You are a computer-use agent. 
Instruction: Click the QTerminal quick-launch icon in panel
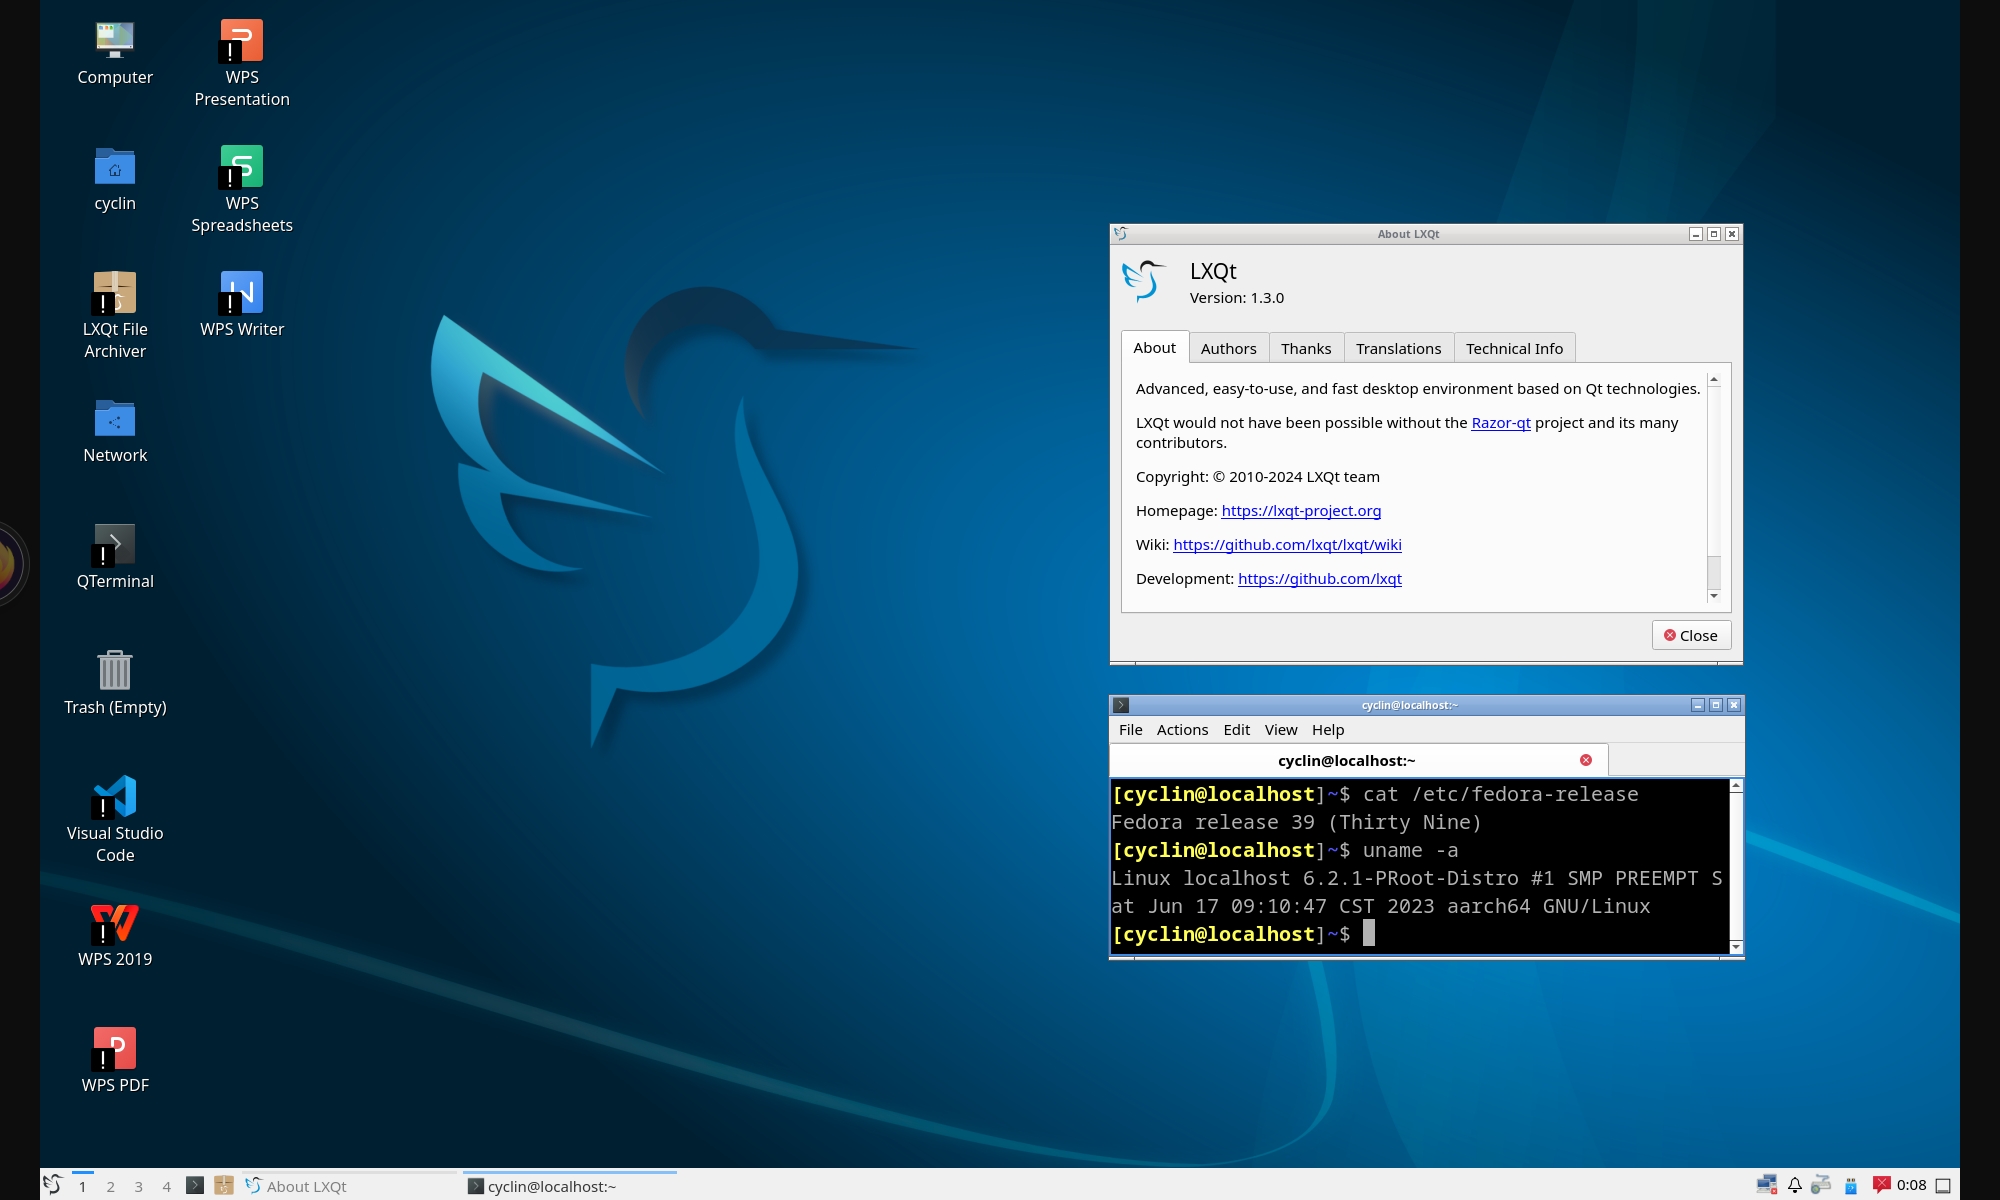[195, 1186]
